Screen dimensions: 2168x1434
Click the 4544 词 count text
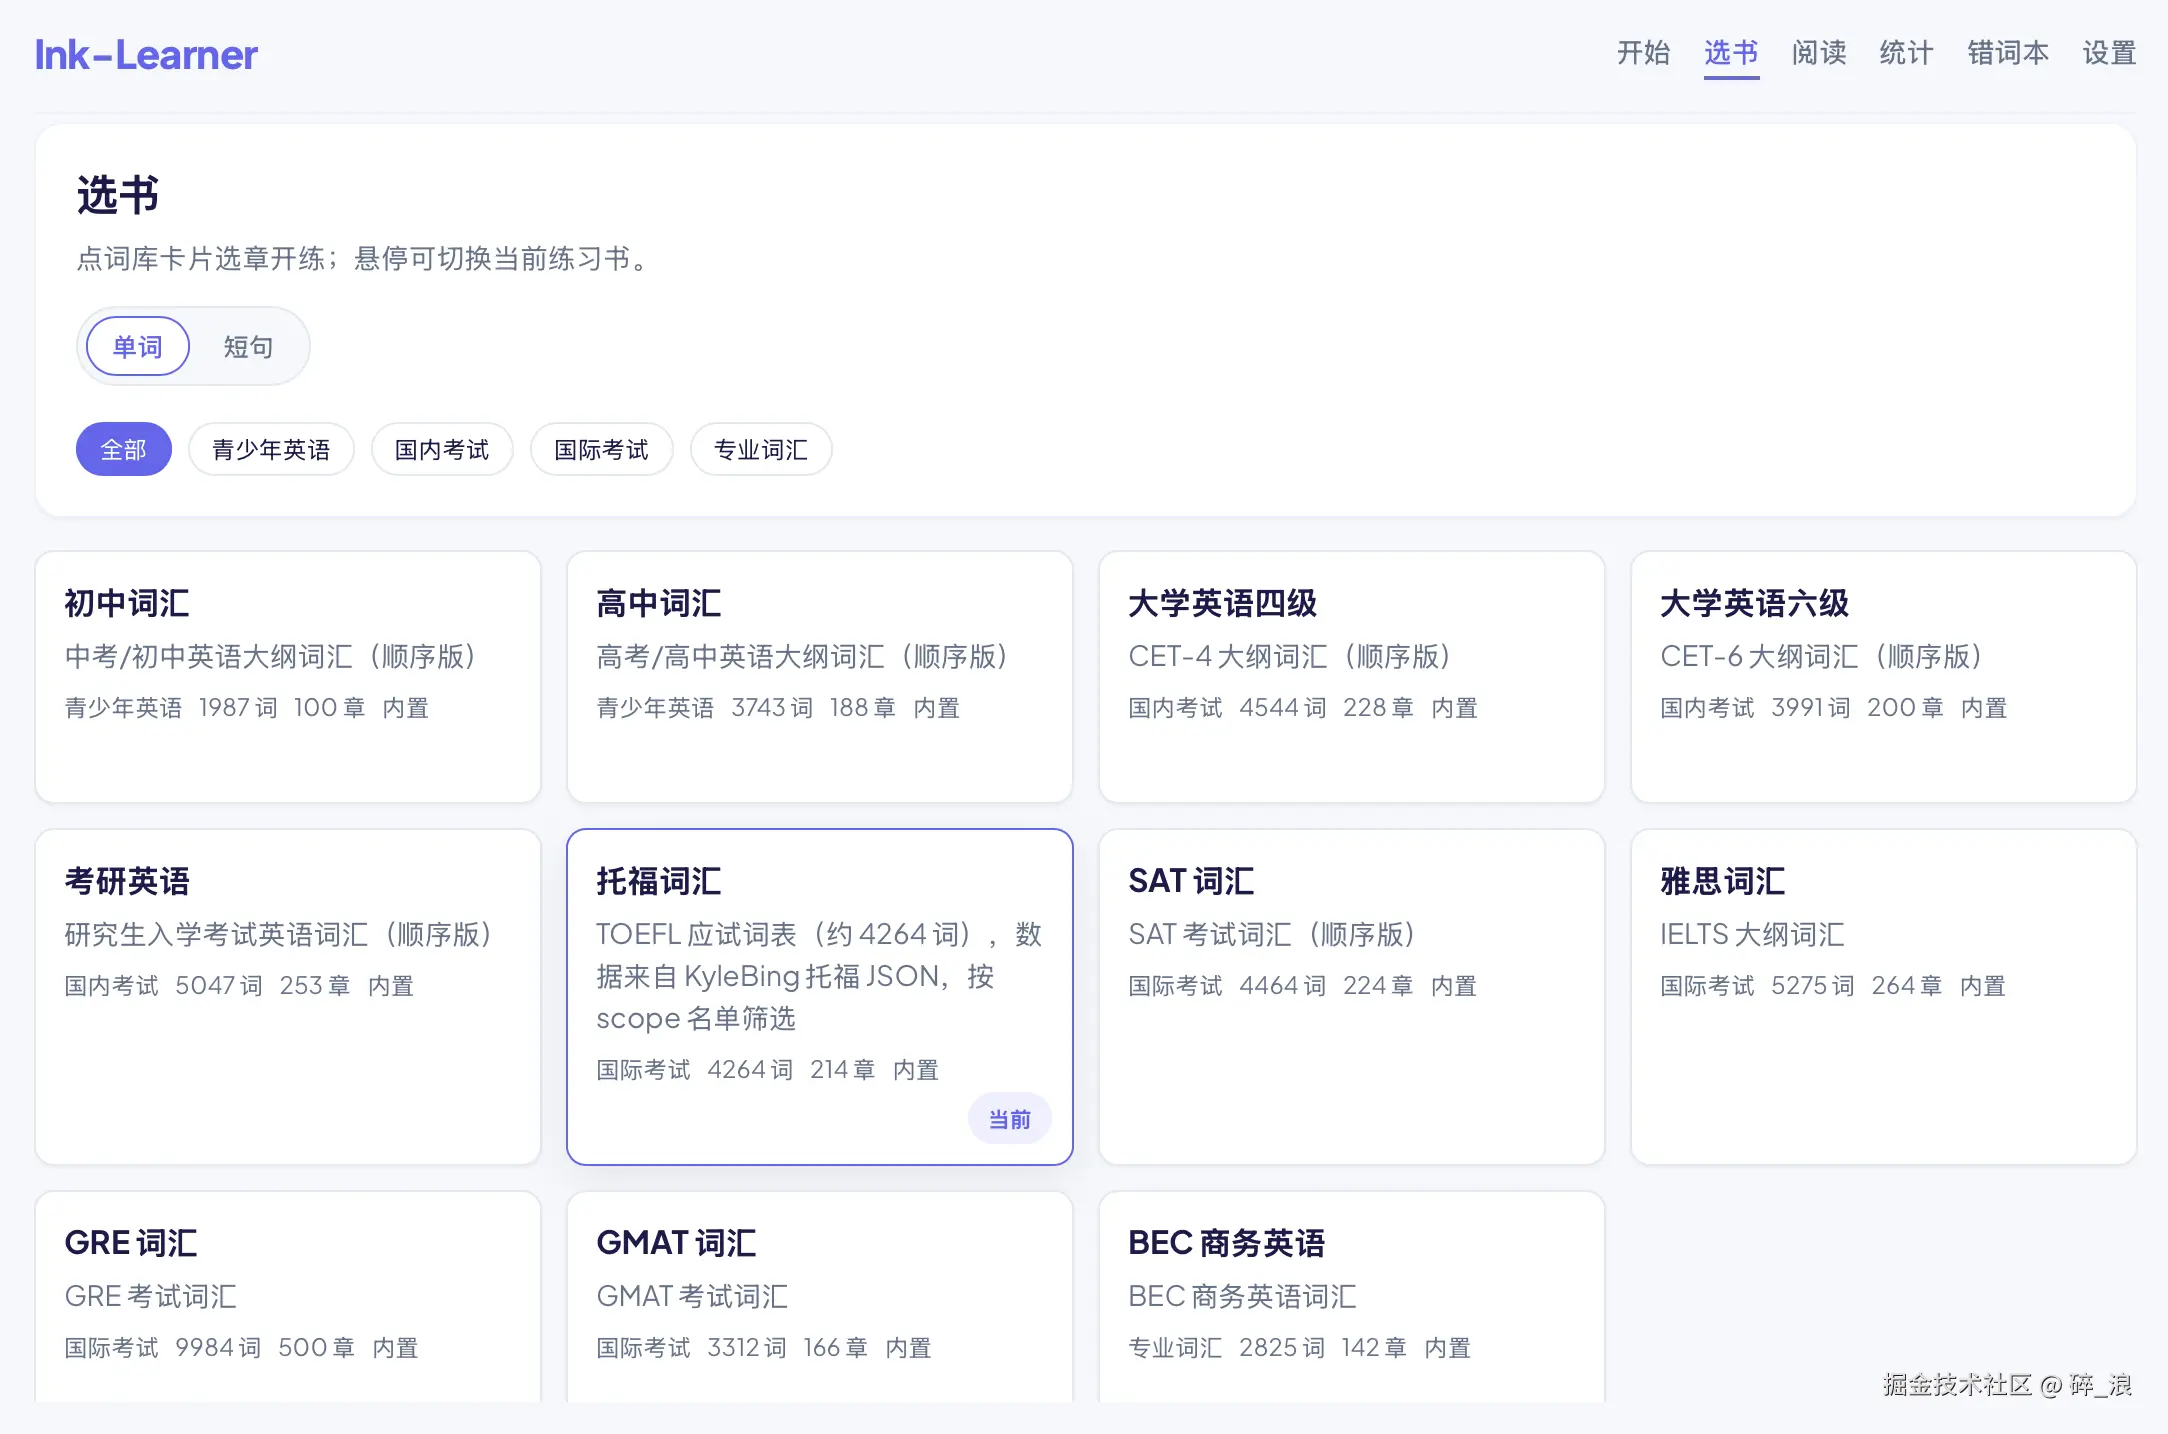[x=1283, y=707]
